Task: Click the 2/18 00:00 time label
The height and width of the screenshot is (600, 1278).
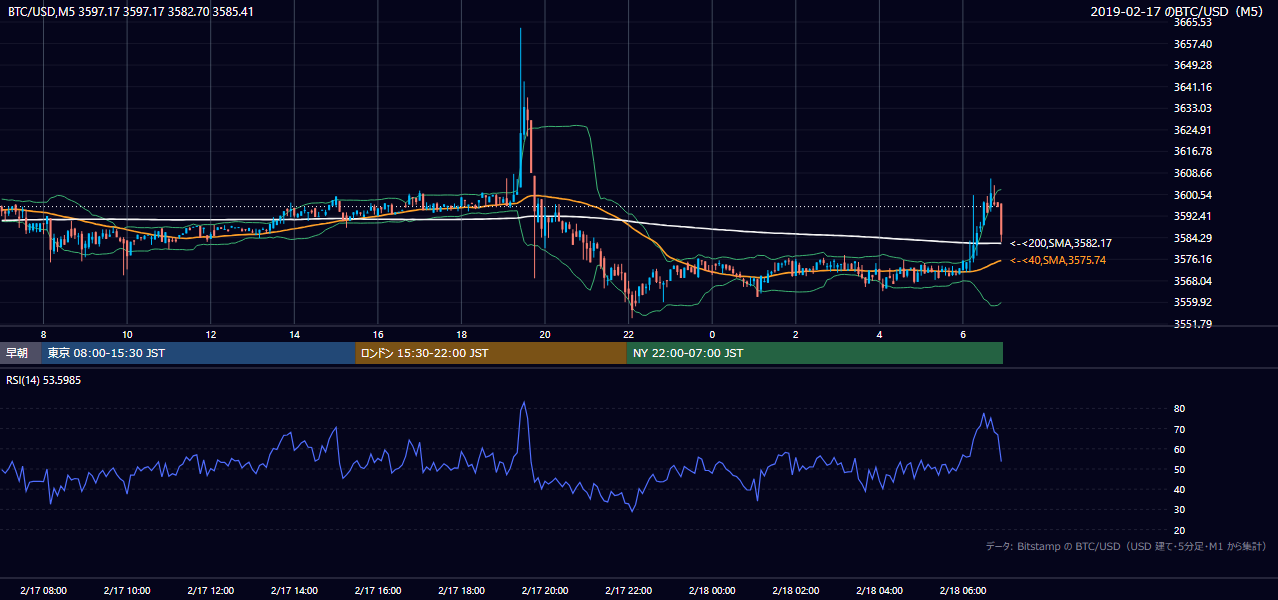Action: click(x=712, y=591)
